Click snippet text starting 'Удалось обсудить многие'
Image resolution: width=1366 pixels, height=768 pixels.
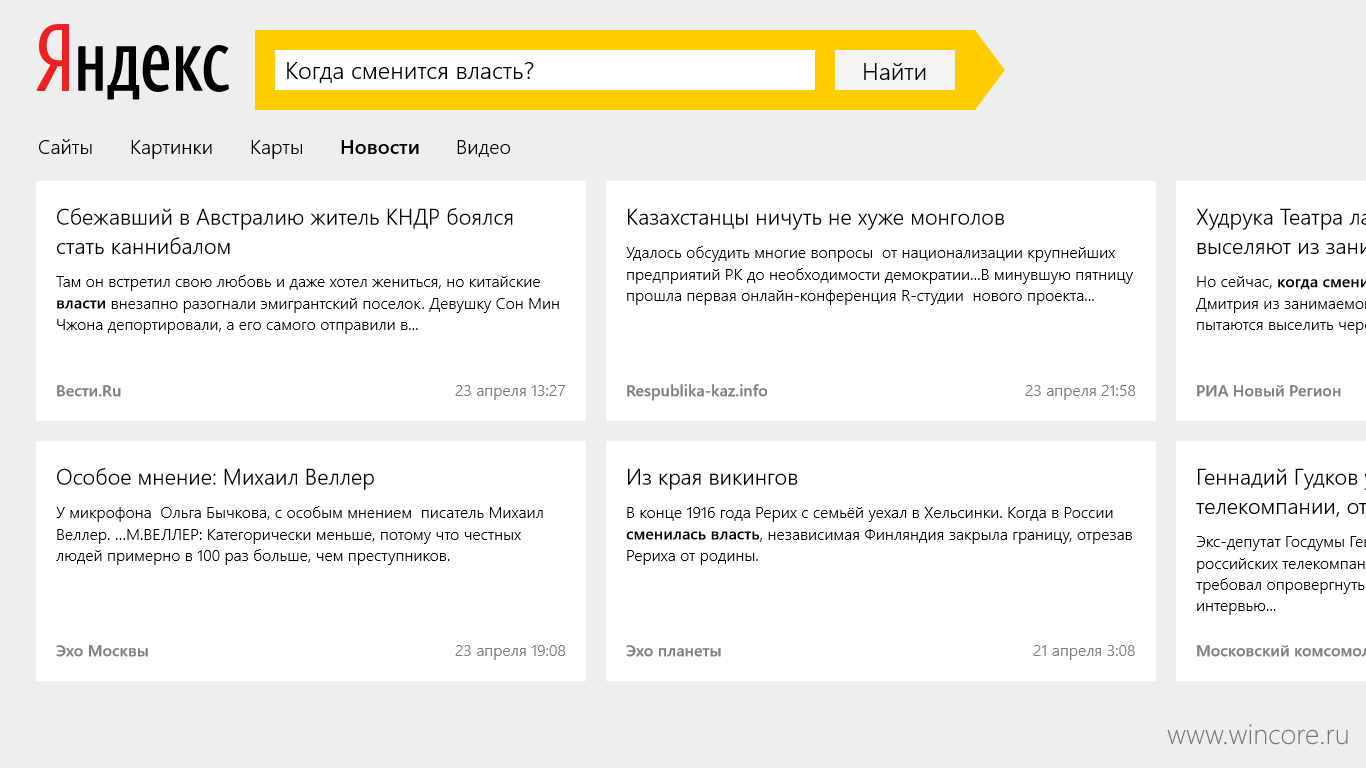point(880,274)
